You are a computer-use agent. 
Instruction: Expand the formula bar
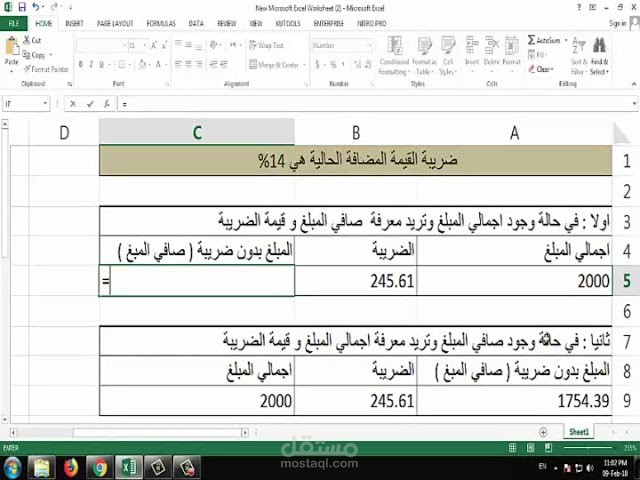pos(634,104)
